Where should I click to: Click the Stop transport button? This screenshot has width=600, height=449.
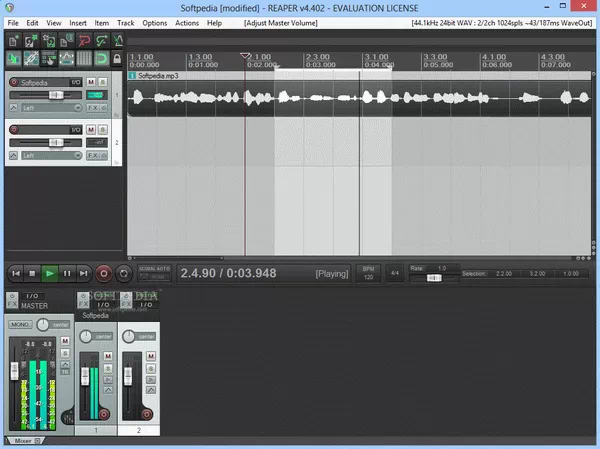(33, 273)
